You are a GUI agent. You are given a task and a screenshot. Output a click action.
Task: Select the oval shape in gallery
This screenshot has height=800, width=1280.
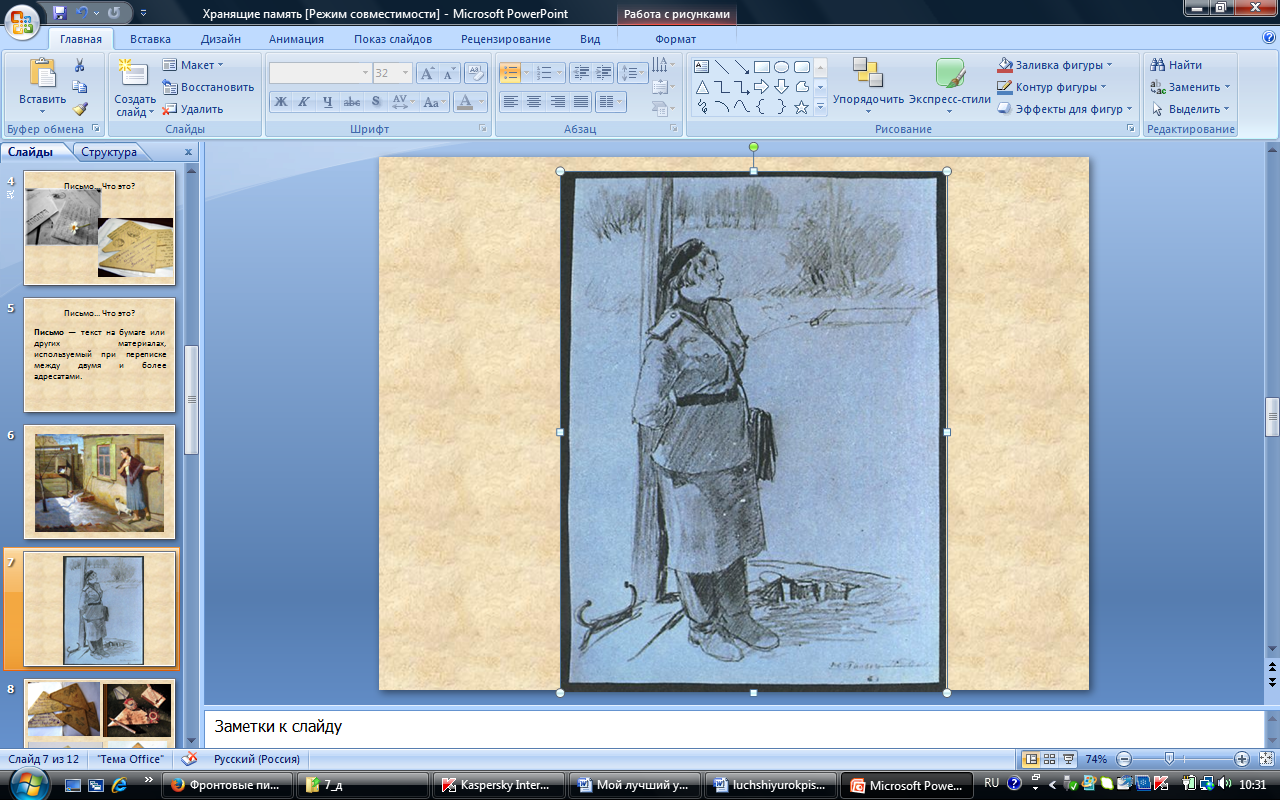pyautogui.click(x=782, y=67)
